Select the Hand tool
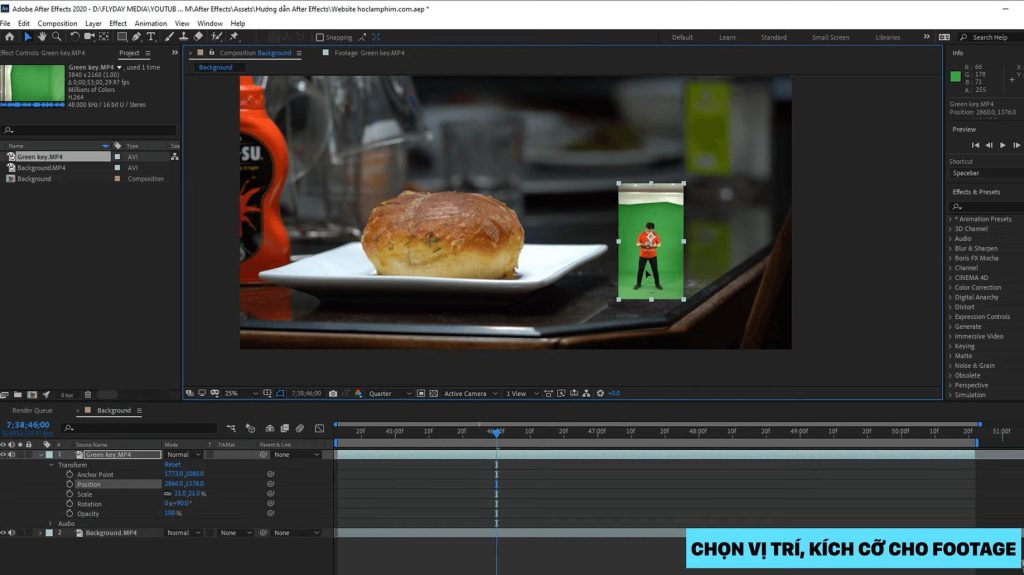Image resolution: width=1024 pixels, height=575 pixels. pyautogui.click(x=42, y=37)
